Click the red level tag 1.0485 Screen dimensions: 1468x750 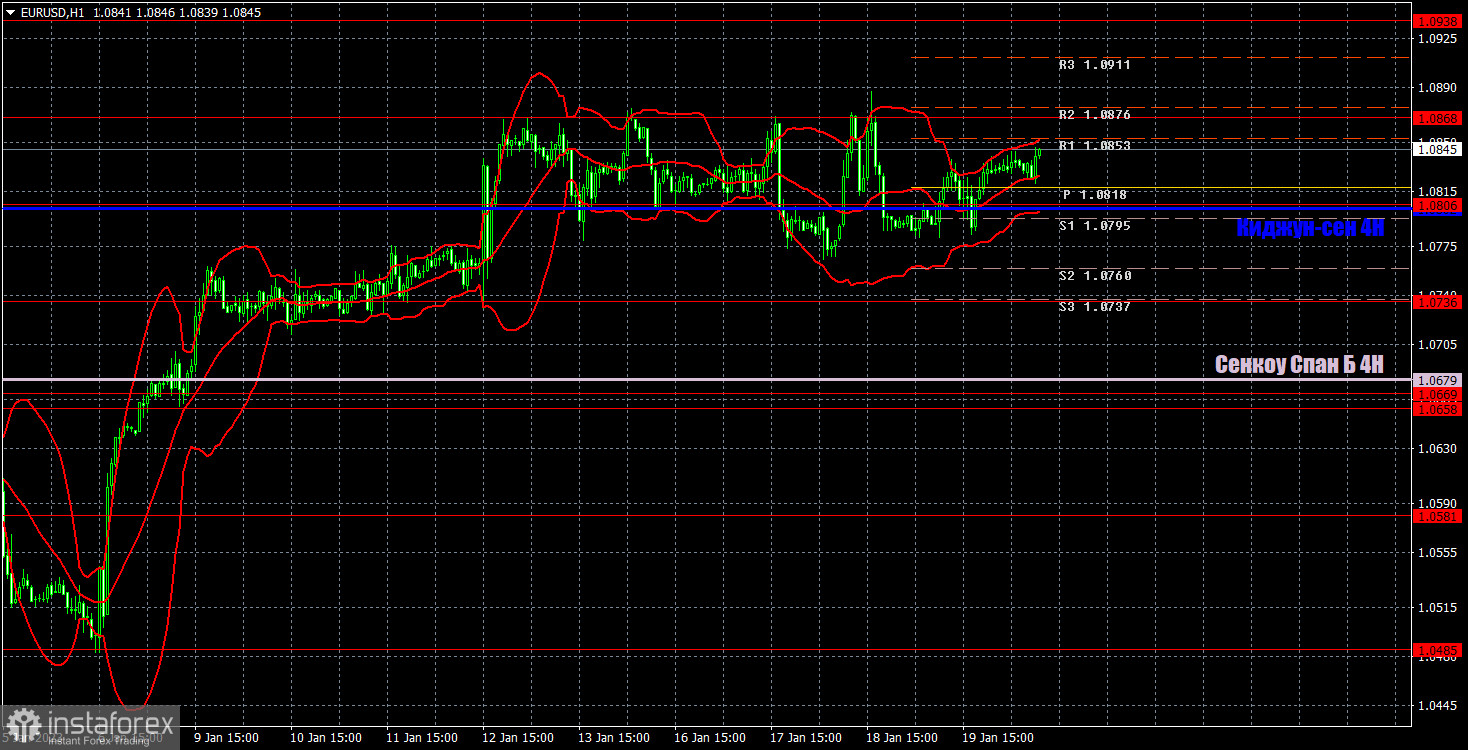(1439, 650)
